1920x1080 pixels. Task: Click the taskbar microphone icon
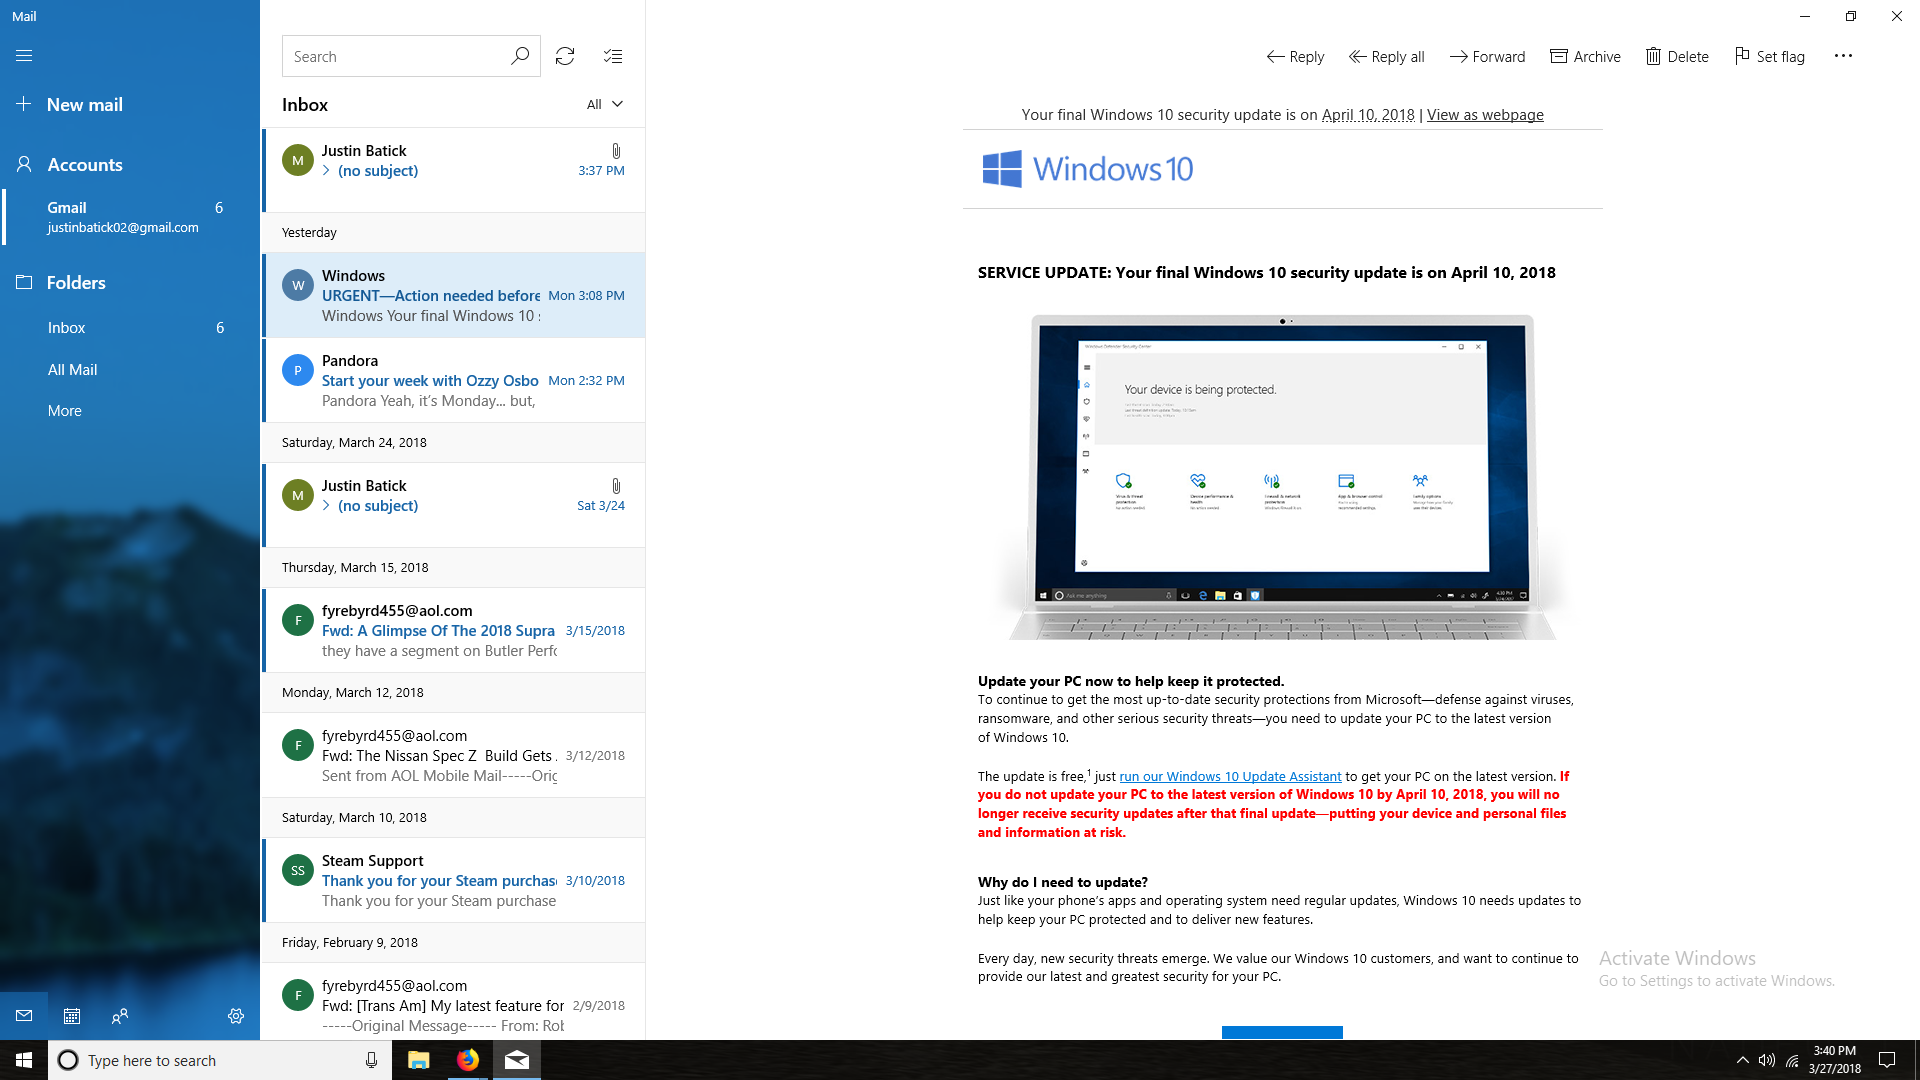tap(371, 1060)
